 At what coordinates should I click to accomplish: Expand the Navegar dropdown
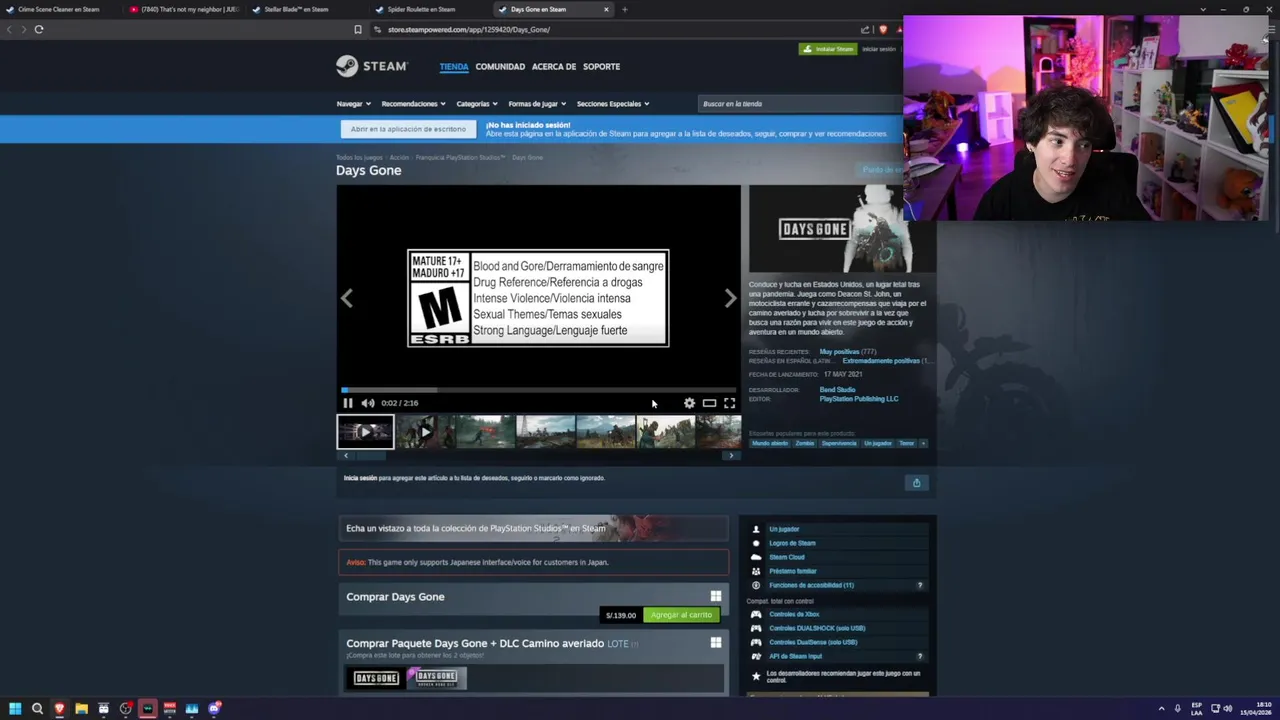353,104
